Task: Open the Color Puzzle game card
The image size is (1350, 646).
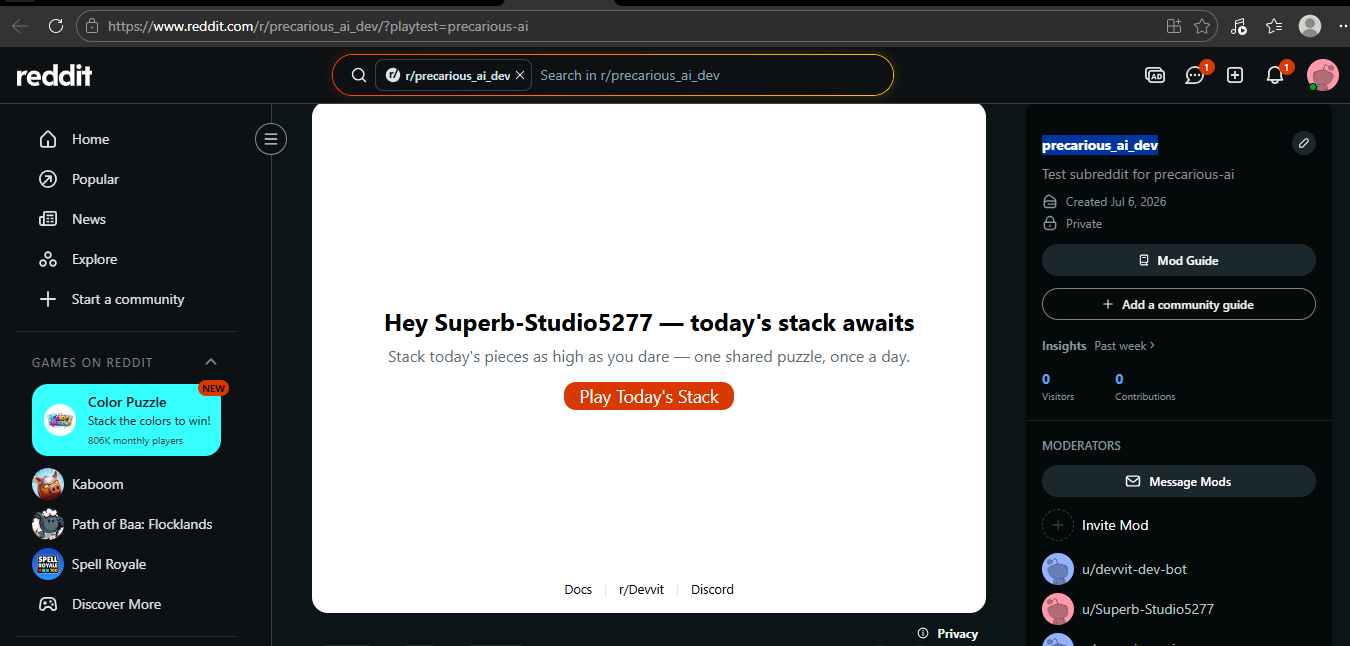Action: [126, 420]
